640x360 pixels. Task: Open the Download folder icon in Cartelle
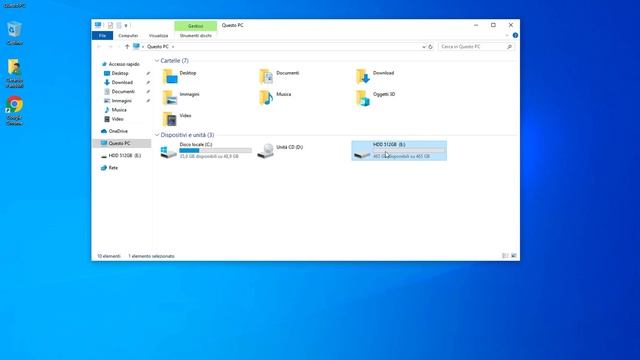pos(363,77)
